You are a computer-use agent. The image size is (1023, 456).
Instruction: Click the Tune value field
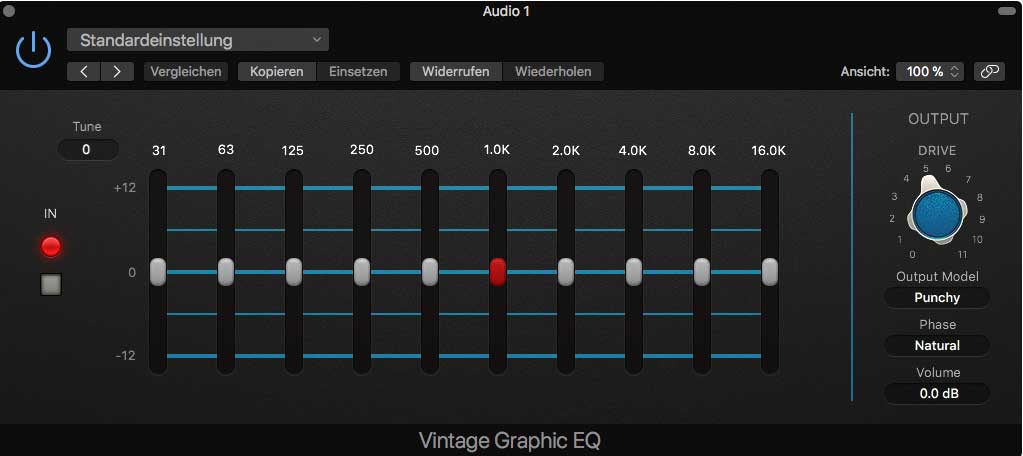click(x=87, y=150)
